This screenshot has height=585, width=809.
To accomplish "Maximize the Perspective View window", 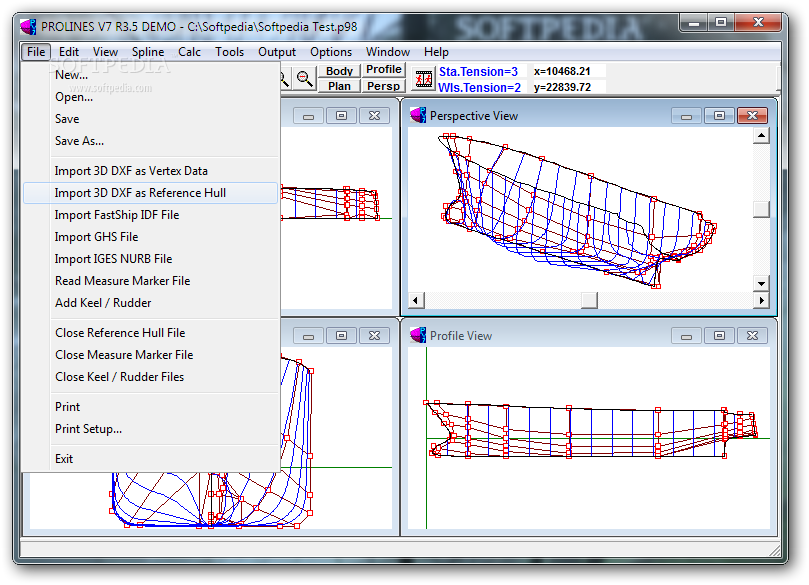I will 719,116.
